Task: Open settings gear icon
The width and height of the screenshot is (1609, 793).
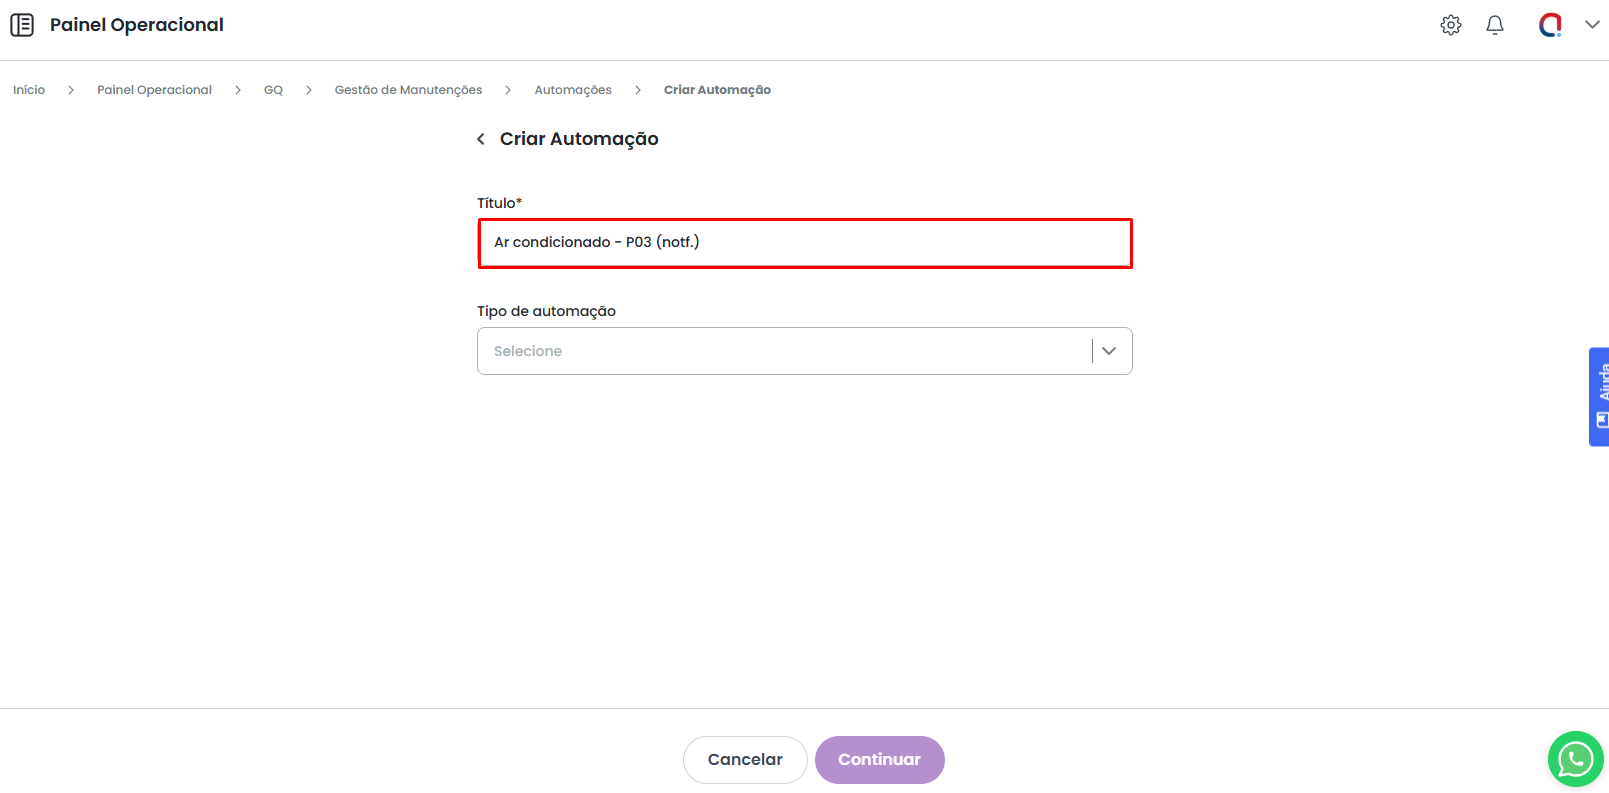Action: (1451, 25)
